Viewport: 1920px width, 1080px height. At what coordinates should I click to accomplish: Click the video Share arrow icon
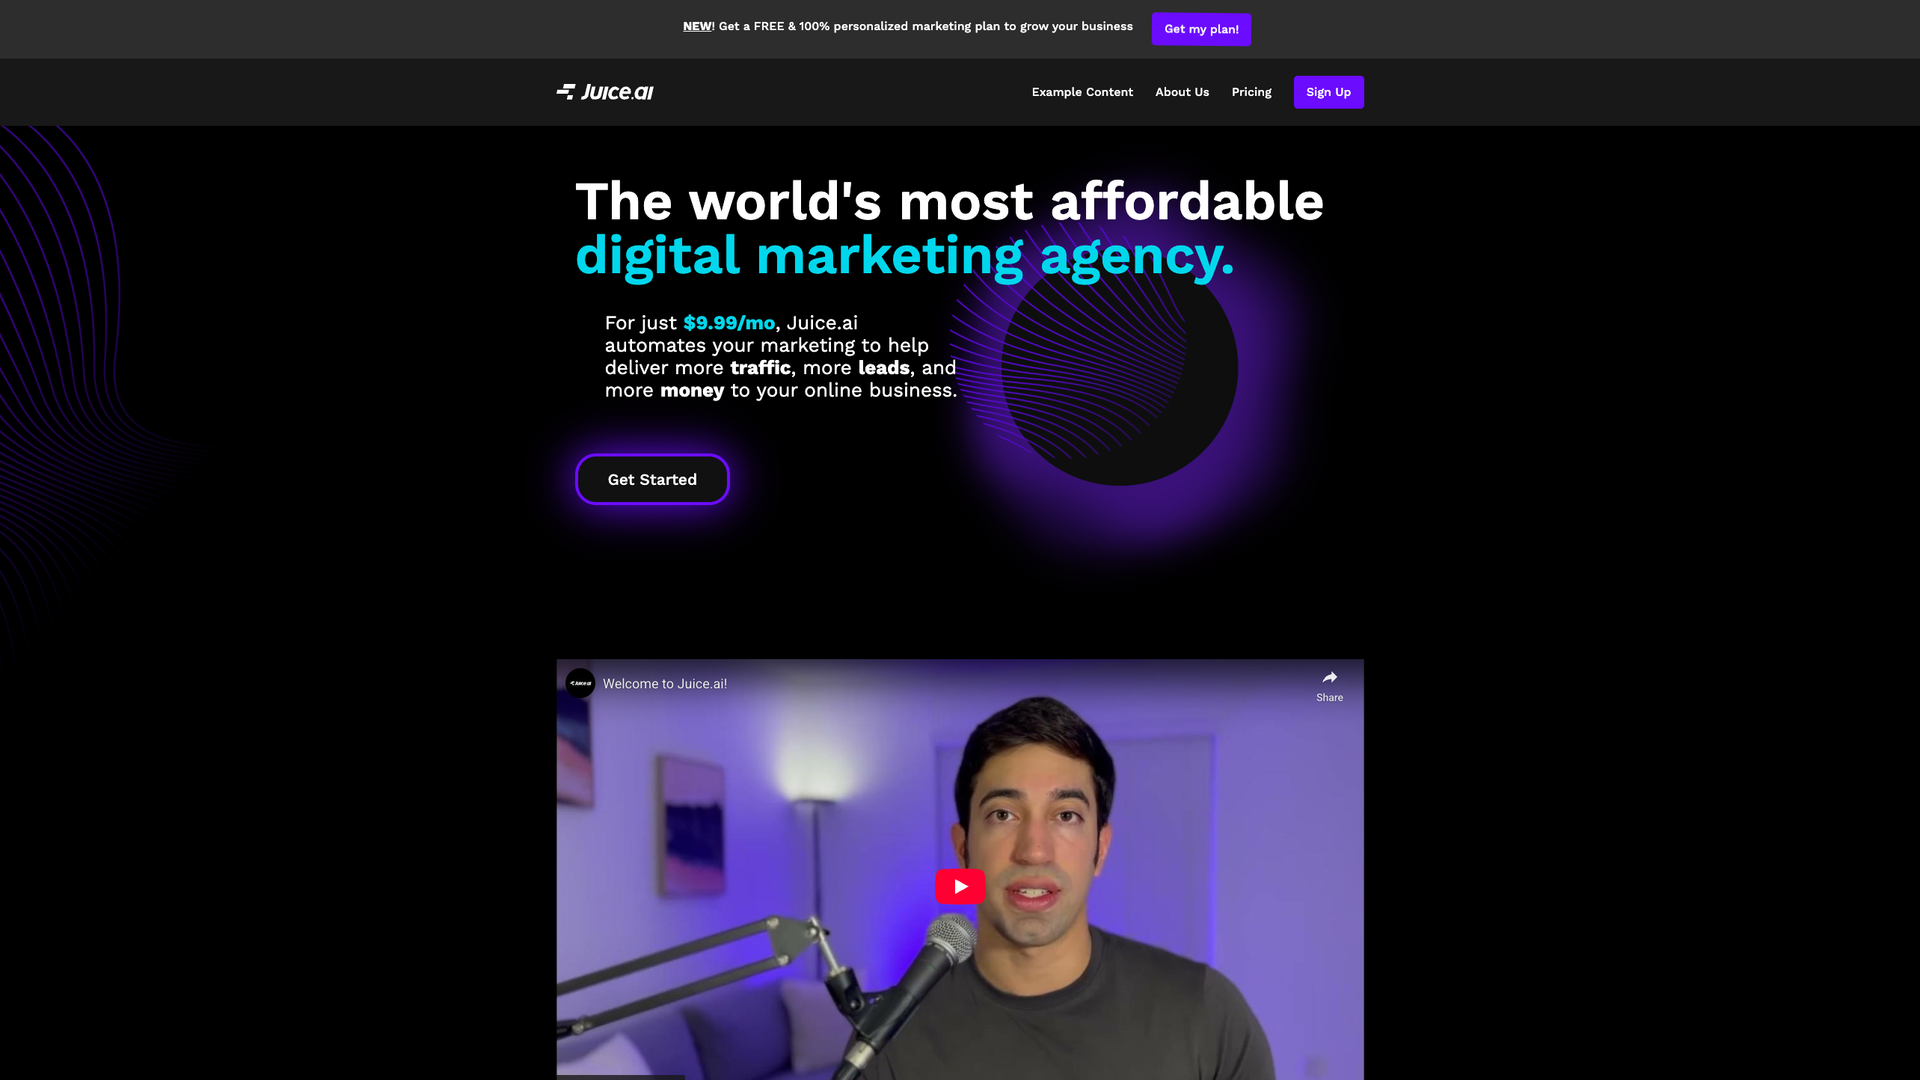click(1329, 678)
